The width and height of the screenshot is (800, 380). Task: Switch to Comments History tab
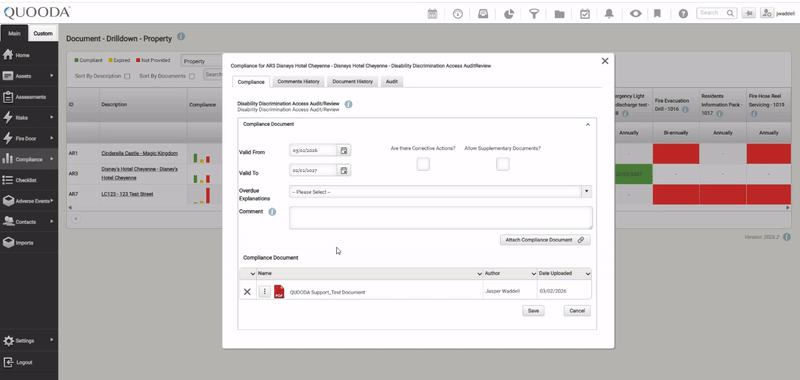click(x=298, y=82)
